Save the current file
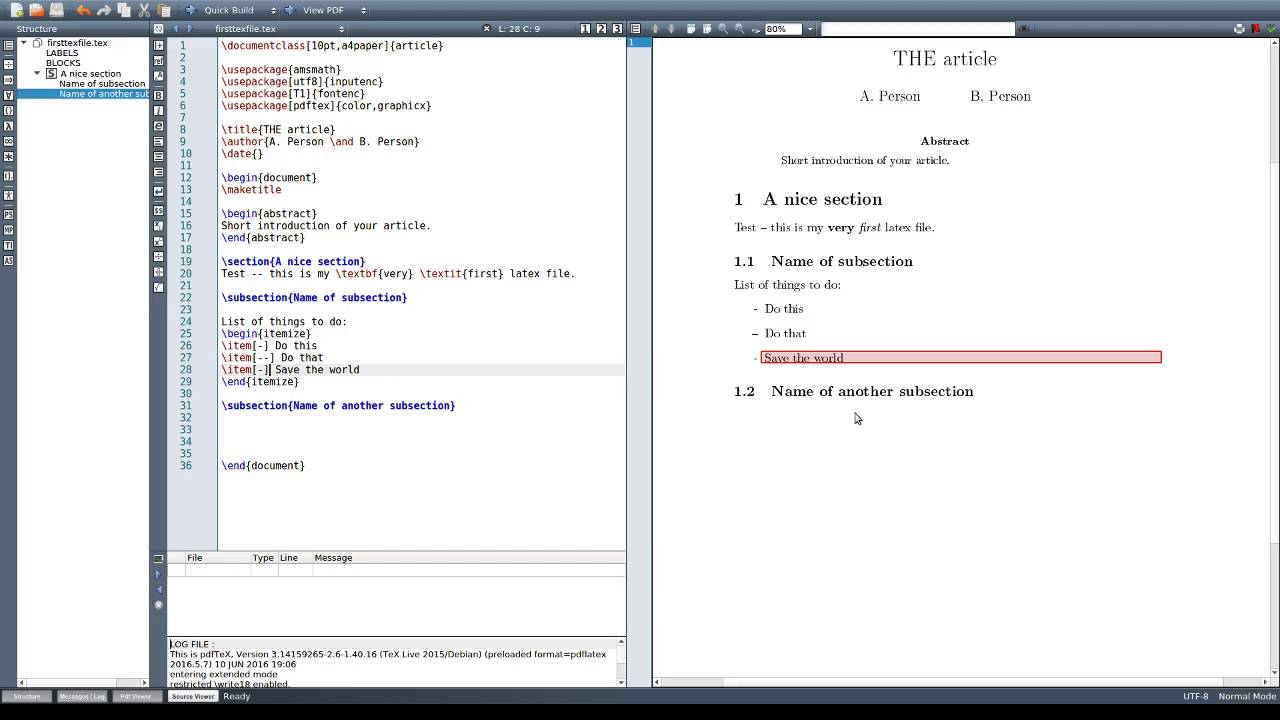Screen dimensions: 1280x720 point(56,10)
